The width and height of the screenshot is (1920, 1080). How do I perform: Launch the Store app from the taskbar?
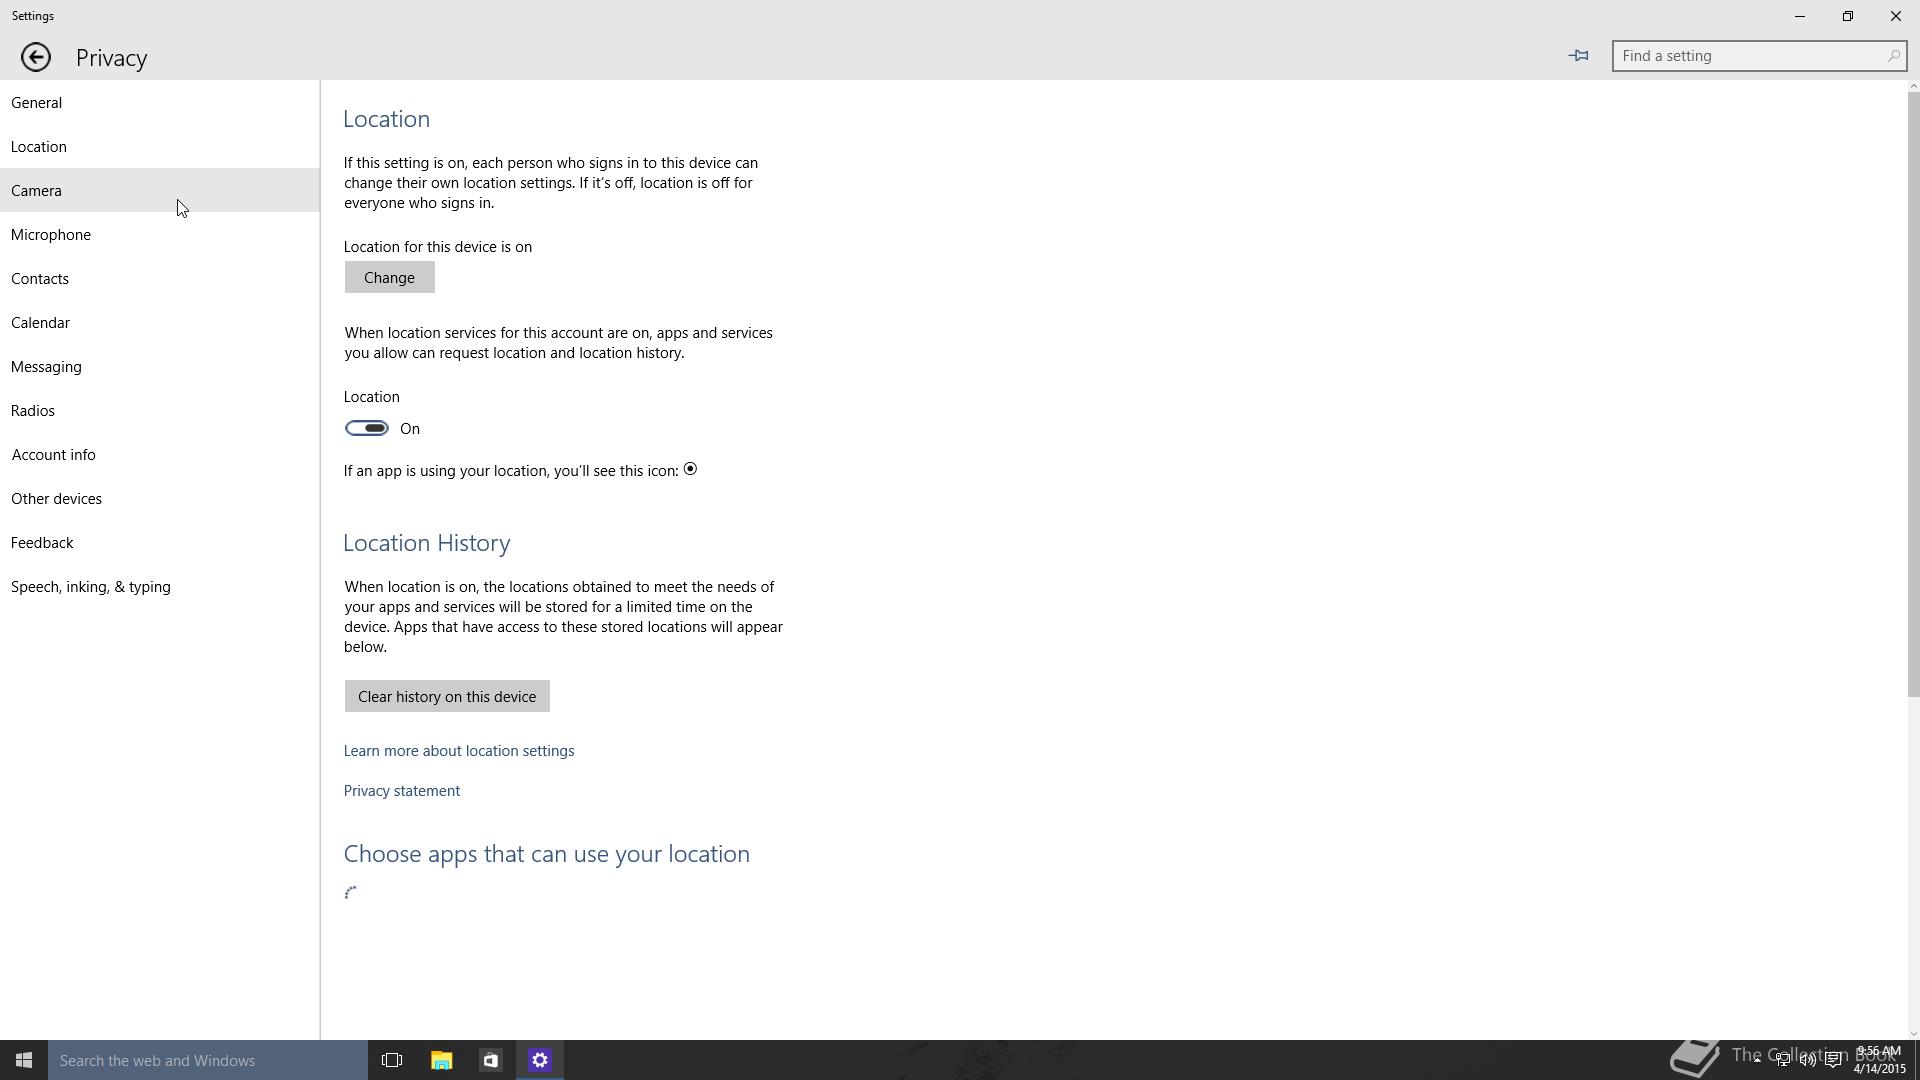(490, 1060)
